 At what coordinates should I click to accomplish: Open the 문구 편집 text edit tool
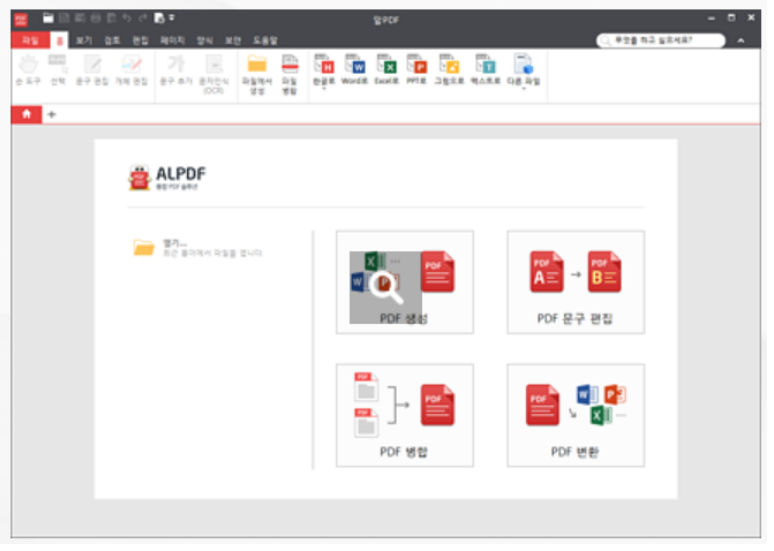tap(92, 71)
